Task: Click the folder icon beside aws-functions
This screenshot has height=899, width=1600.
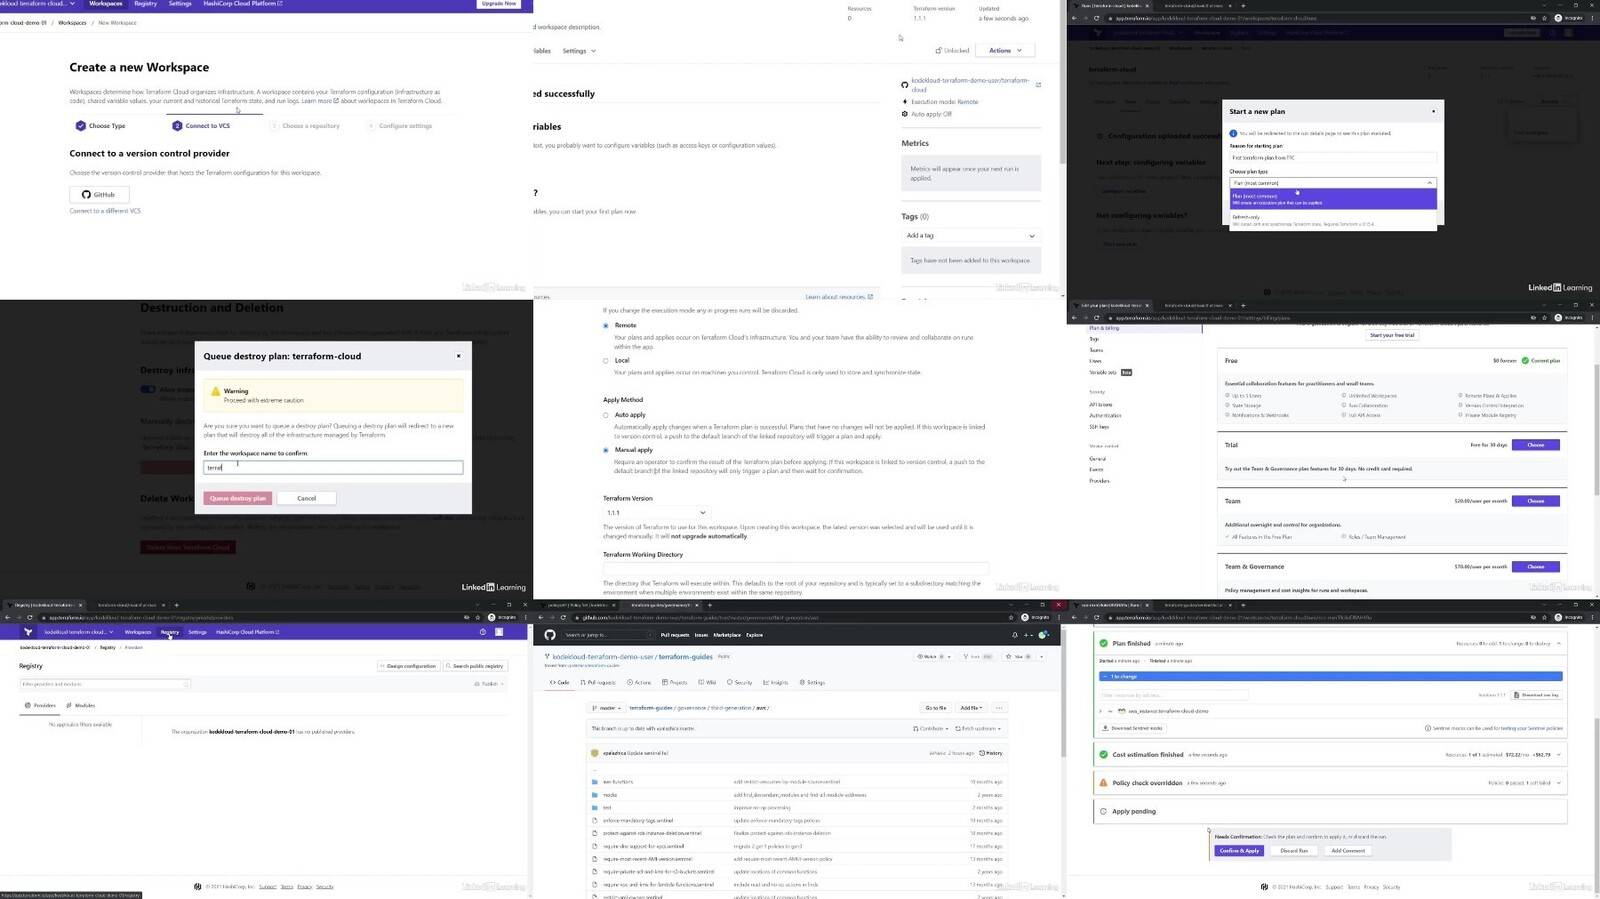Action: coord(595,782)
